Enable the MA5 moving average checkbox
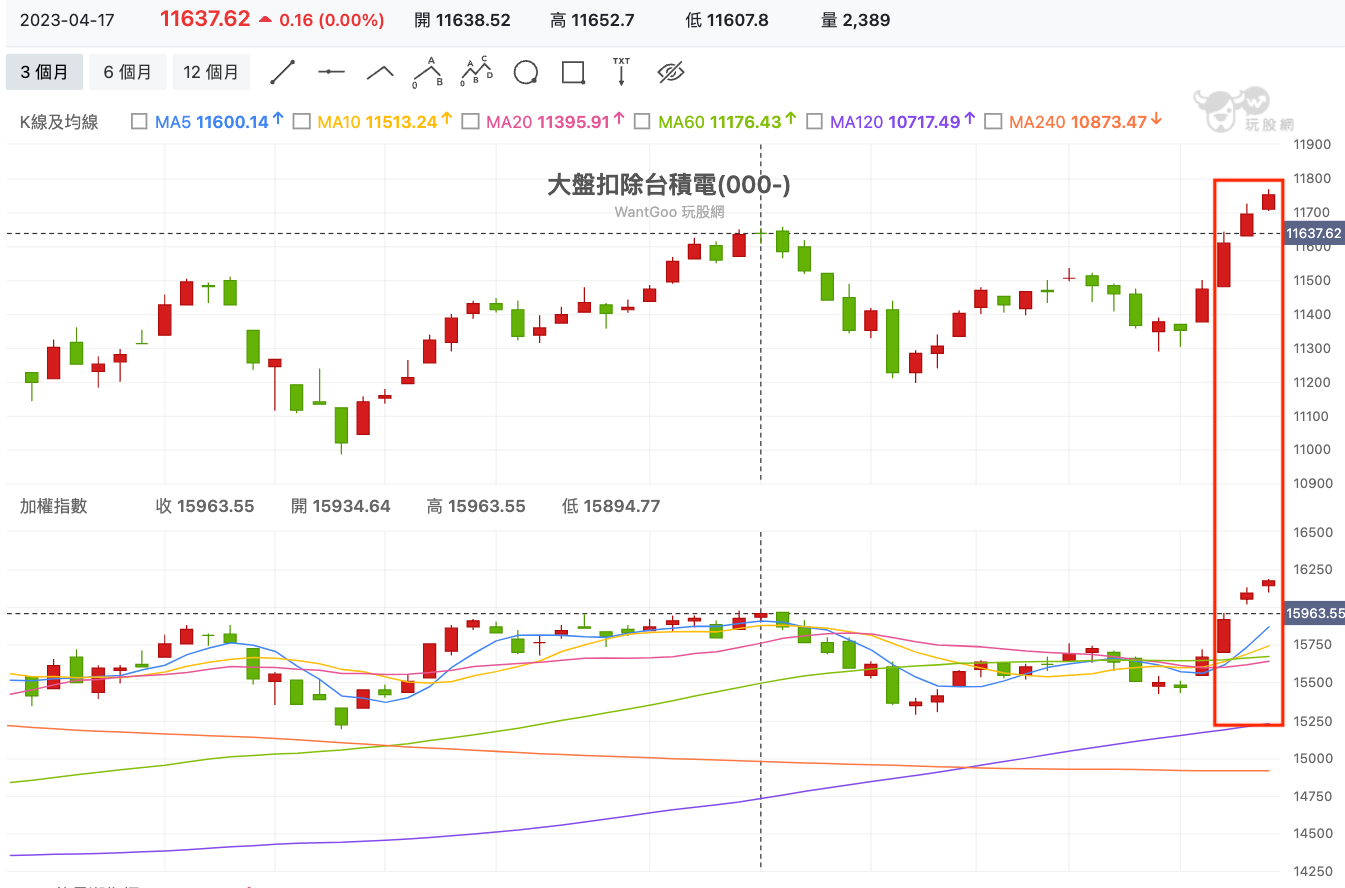Viewport: 1345px width, 888px height. tap(139, 122)
